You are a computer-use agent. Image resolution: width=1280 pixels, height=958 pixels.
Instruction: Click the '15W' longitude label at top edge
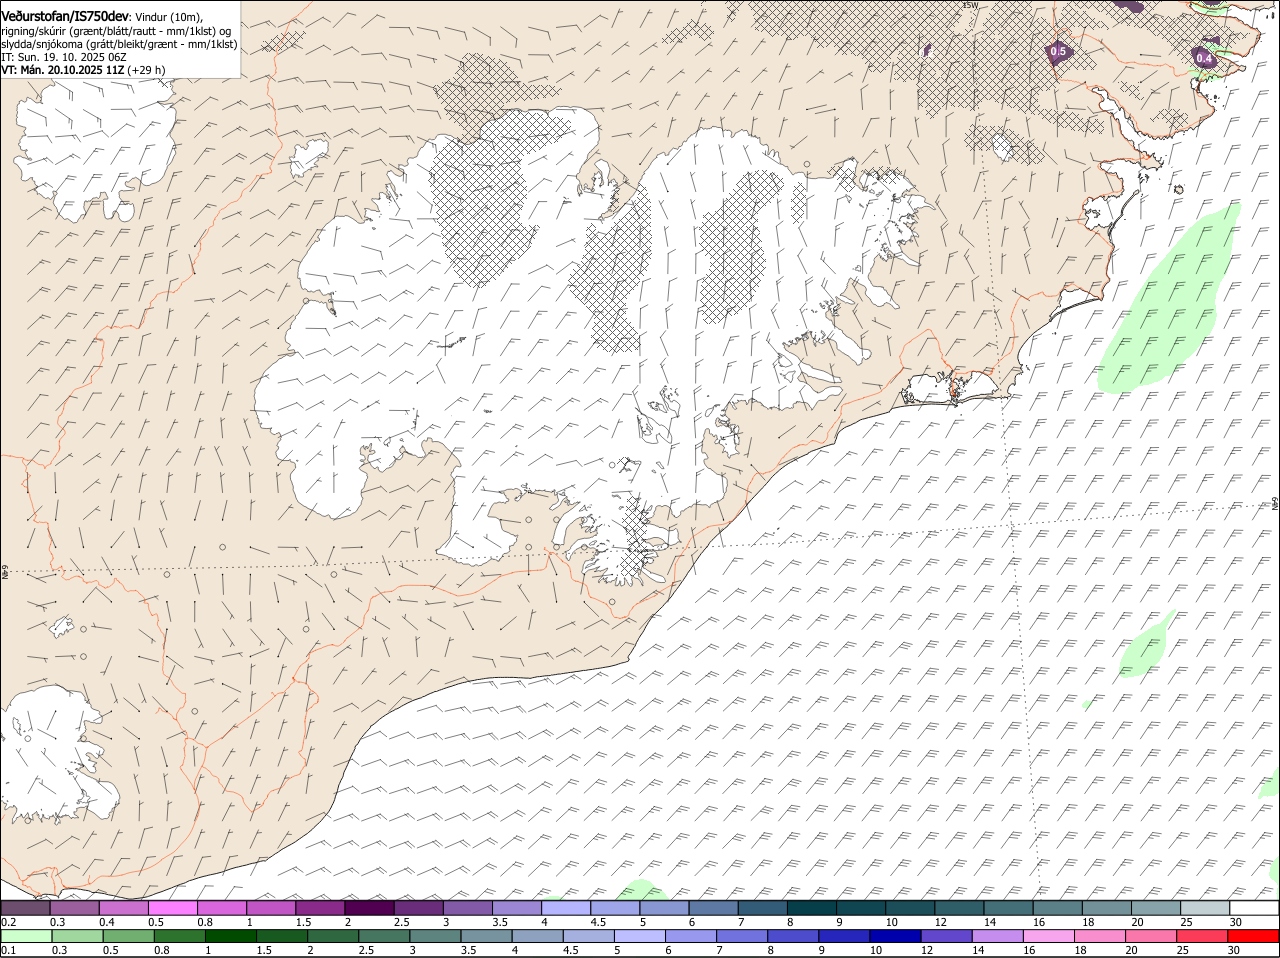pyautogui.click(x=968, y=5)
